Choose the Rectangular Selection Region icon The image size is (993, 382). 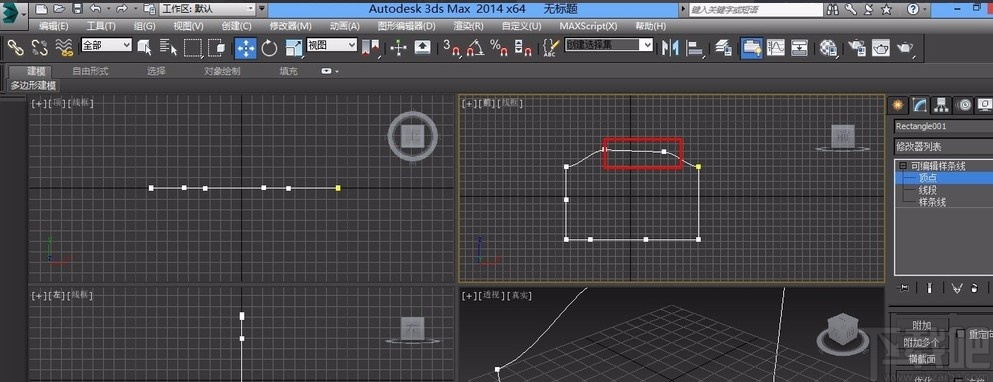(193, 48)
